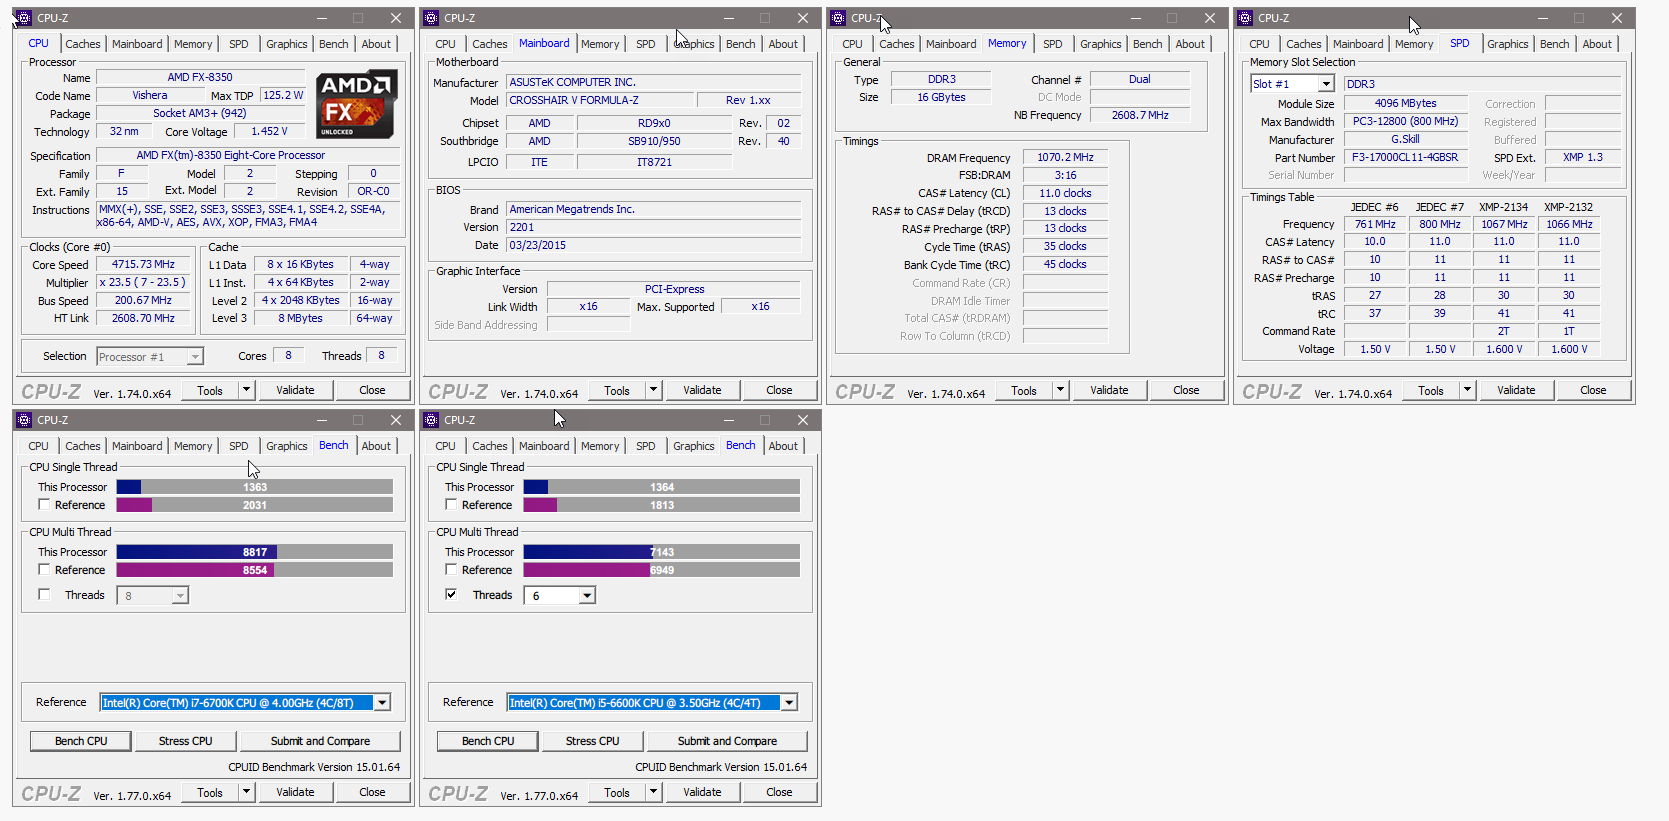Open the i5-6600K Reference CPU dropdown
The image size is (1669, 821).
(789, 703)
